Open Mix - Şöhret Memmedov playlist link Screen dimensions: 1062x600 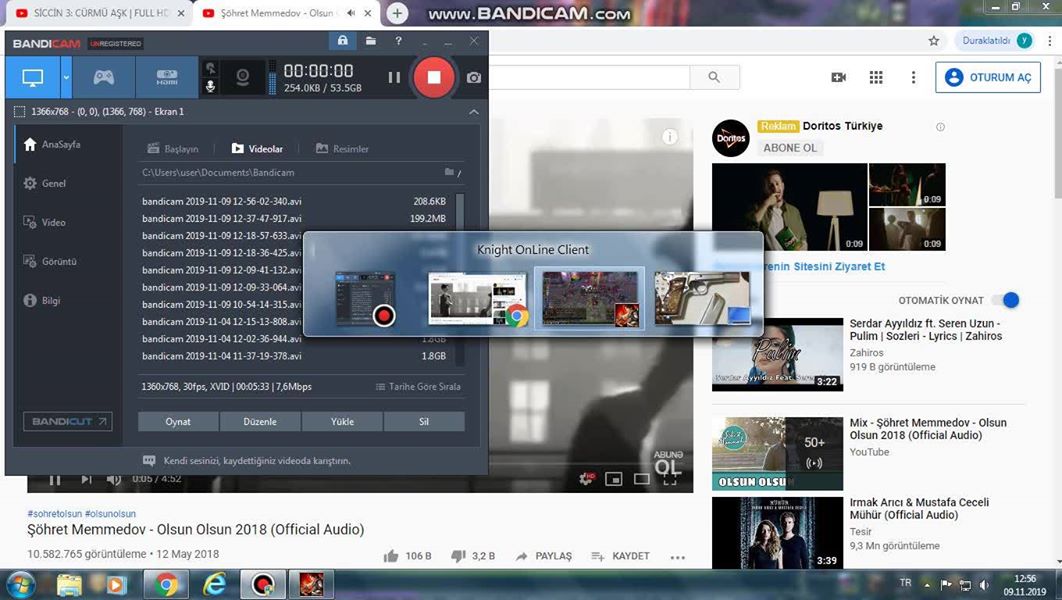click(x=928, y=429)
